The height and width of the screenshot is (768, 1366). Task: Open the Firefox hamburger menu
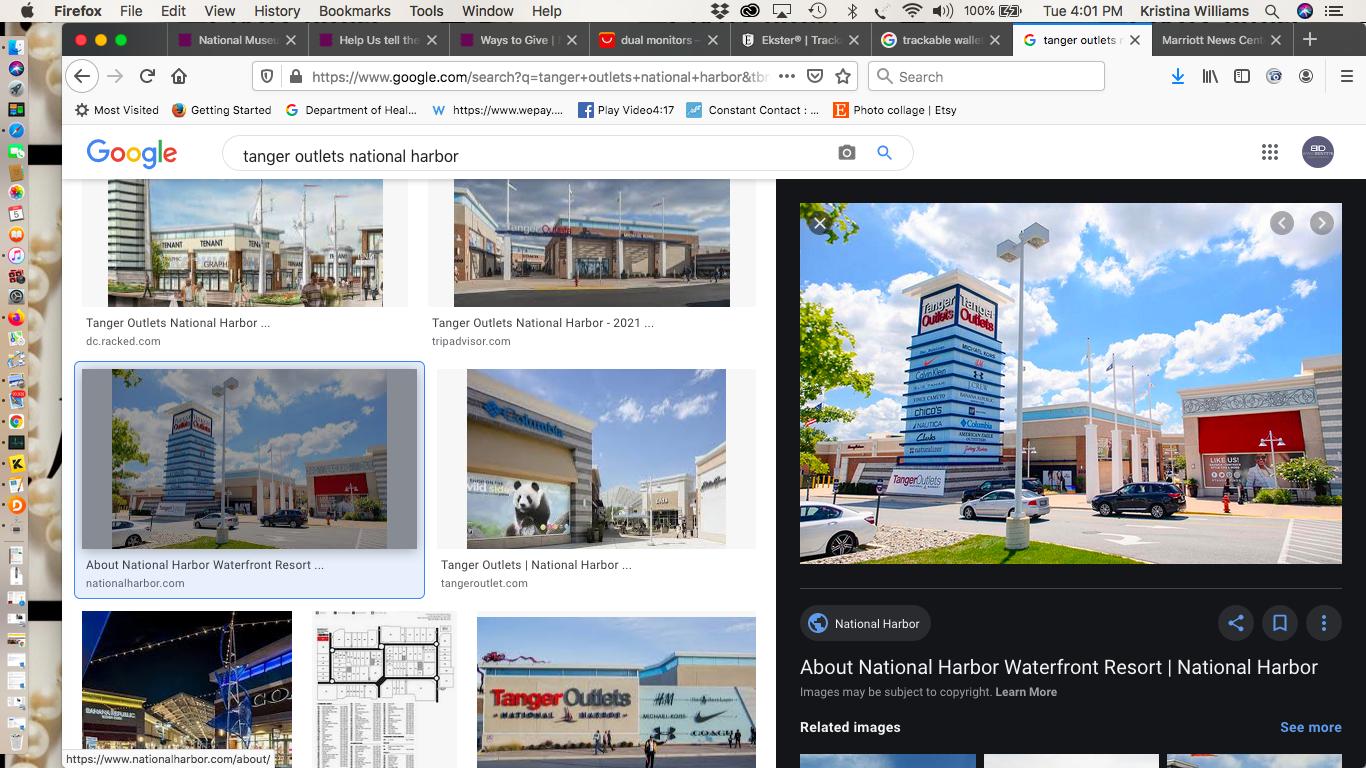[x=1346, y=76]
